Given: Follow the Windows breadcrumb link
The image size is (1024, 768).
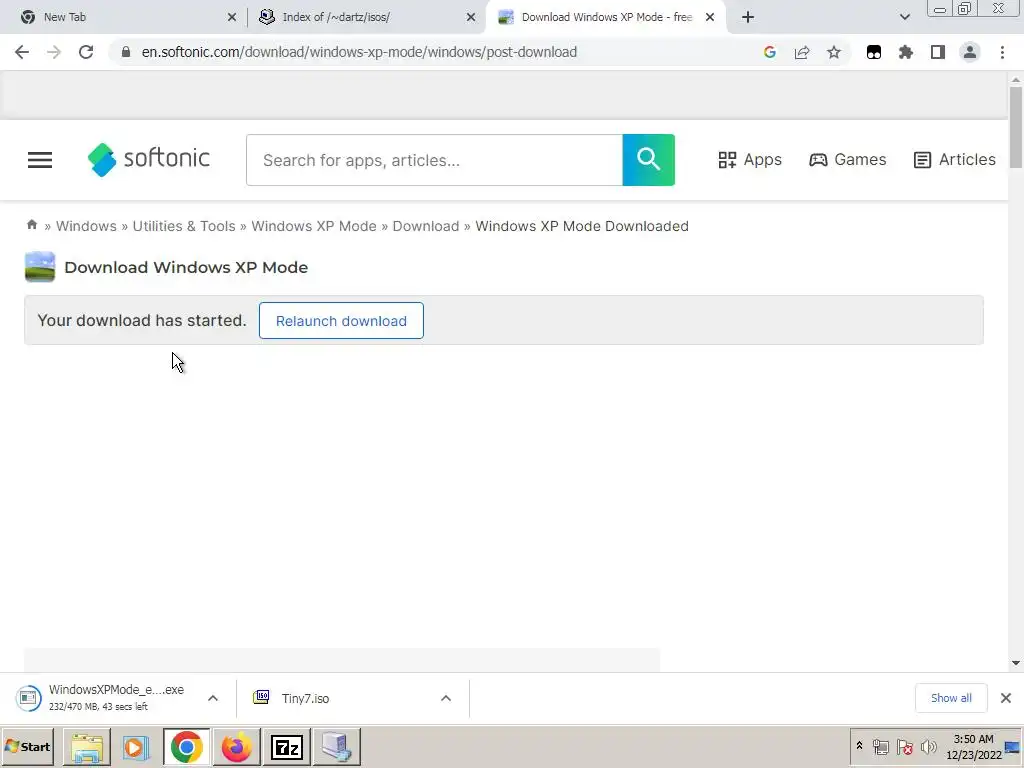Looking at the screenshot, I should [x=86, y=226].
